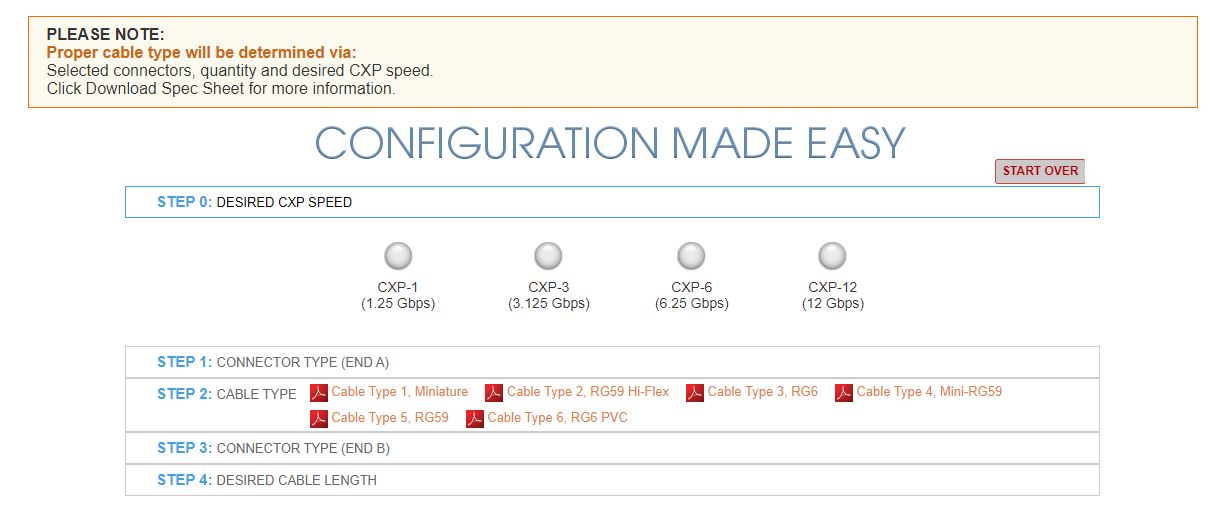
Task: Expand Step 4: Desired Cable Length
Action: click(612, 480)
